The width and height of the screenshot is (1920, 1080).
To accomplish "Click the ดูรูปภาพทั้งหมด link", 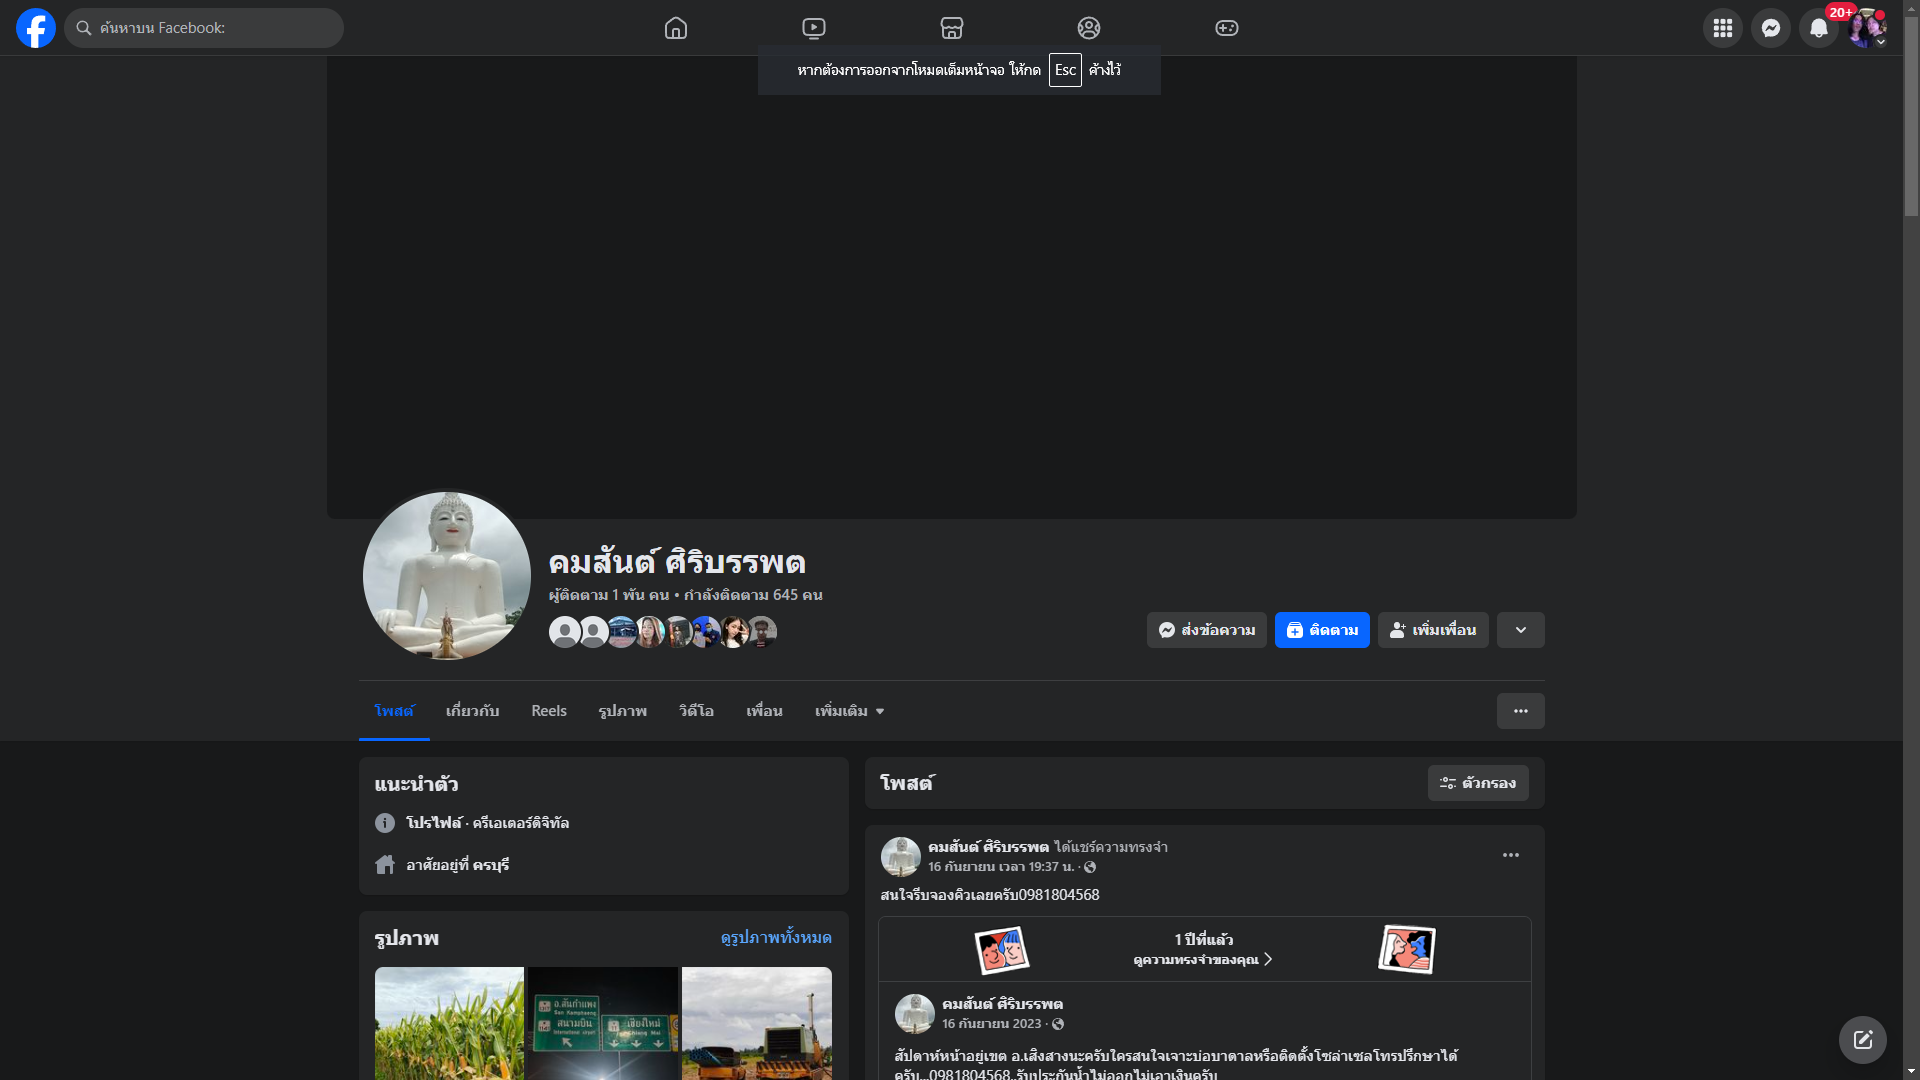I will (x=776, y=937).
